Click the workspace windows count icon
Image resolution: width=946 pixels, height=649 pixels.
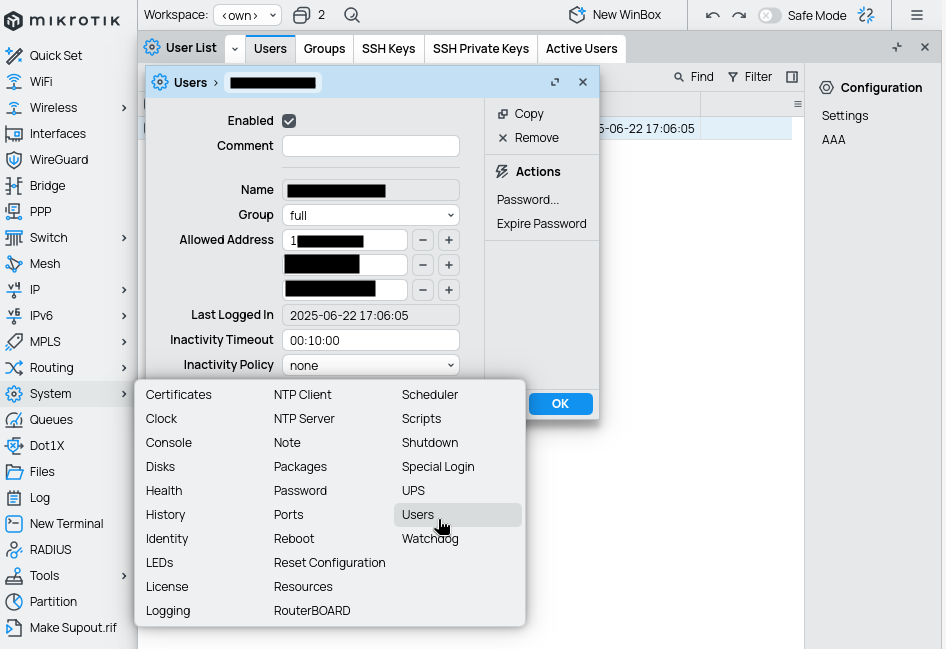[x=302, y=15]
